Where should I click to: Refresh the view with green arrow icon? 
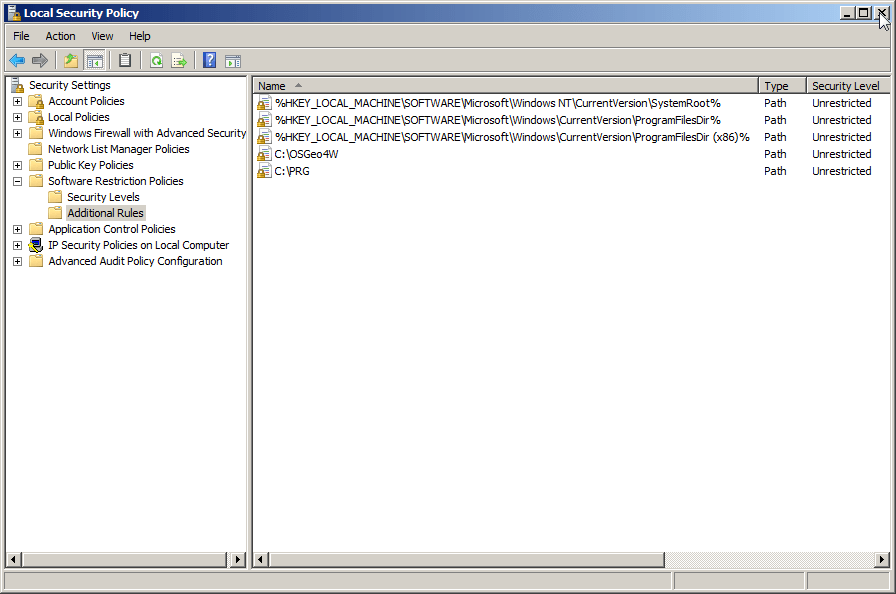click(x=157, y=60)
